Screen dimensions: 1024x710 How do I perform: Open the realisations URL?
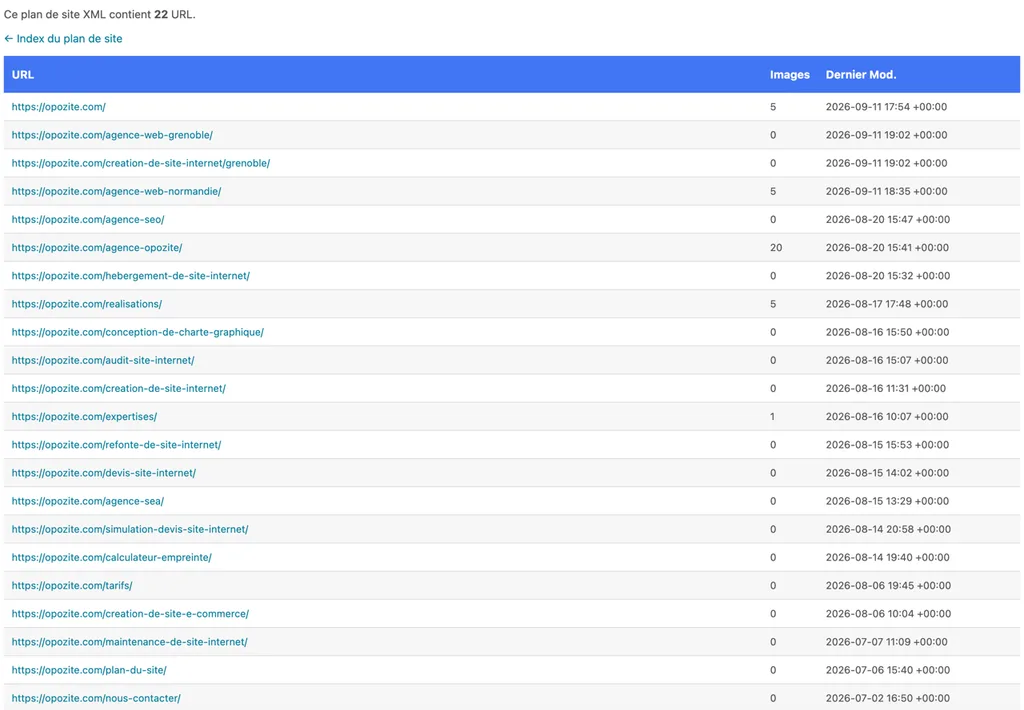pos(87,303)
